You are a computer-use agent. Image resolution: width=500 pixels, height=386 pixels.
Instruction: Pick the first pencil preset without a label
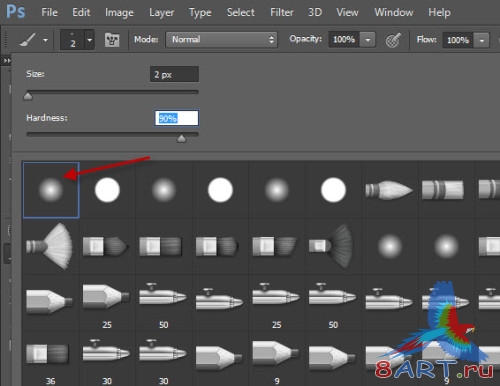tap(49, 302)
